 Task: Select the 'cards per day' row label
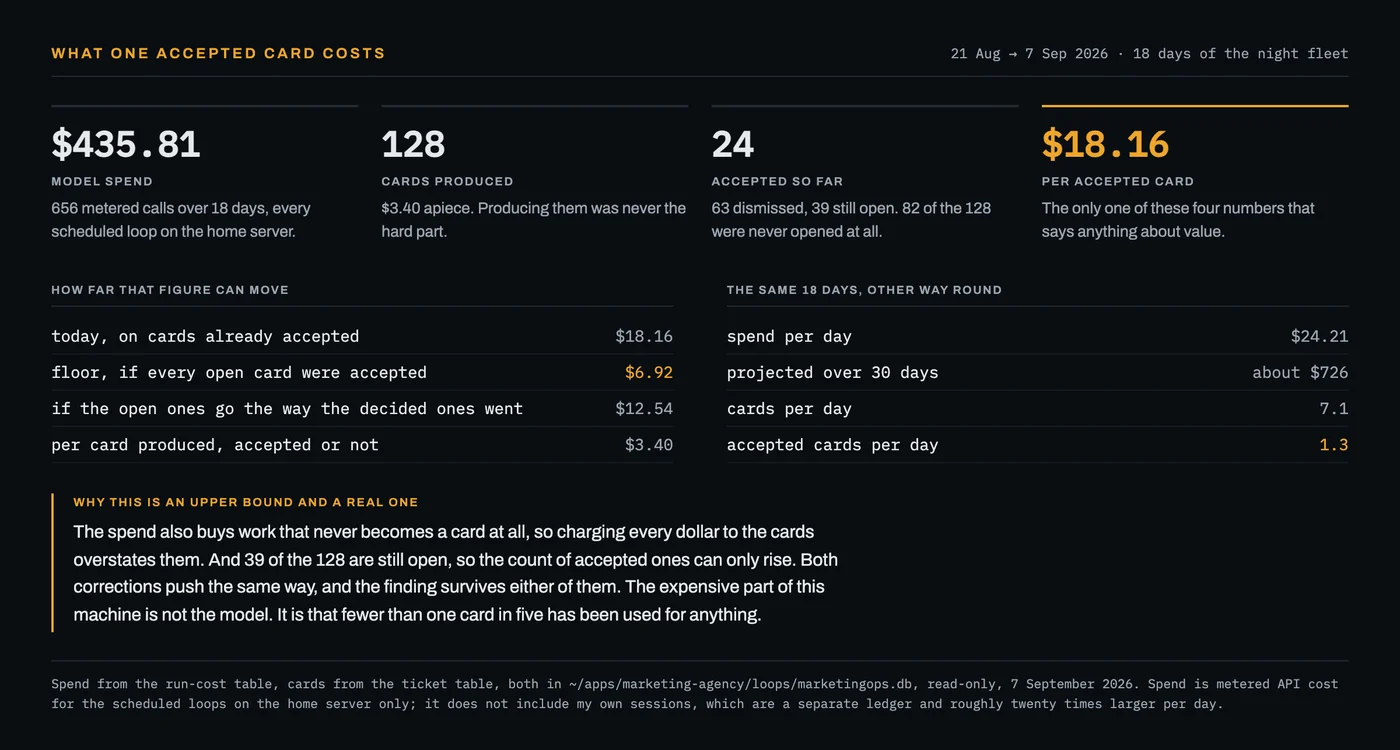pos(789,409)
